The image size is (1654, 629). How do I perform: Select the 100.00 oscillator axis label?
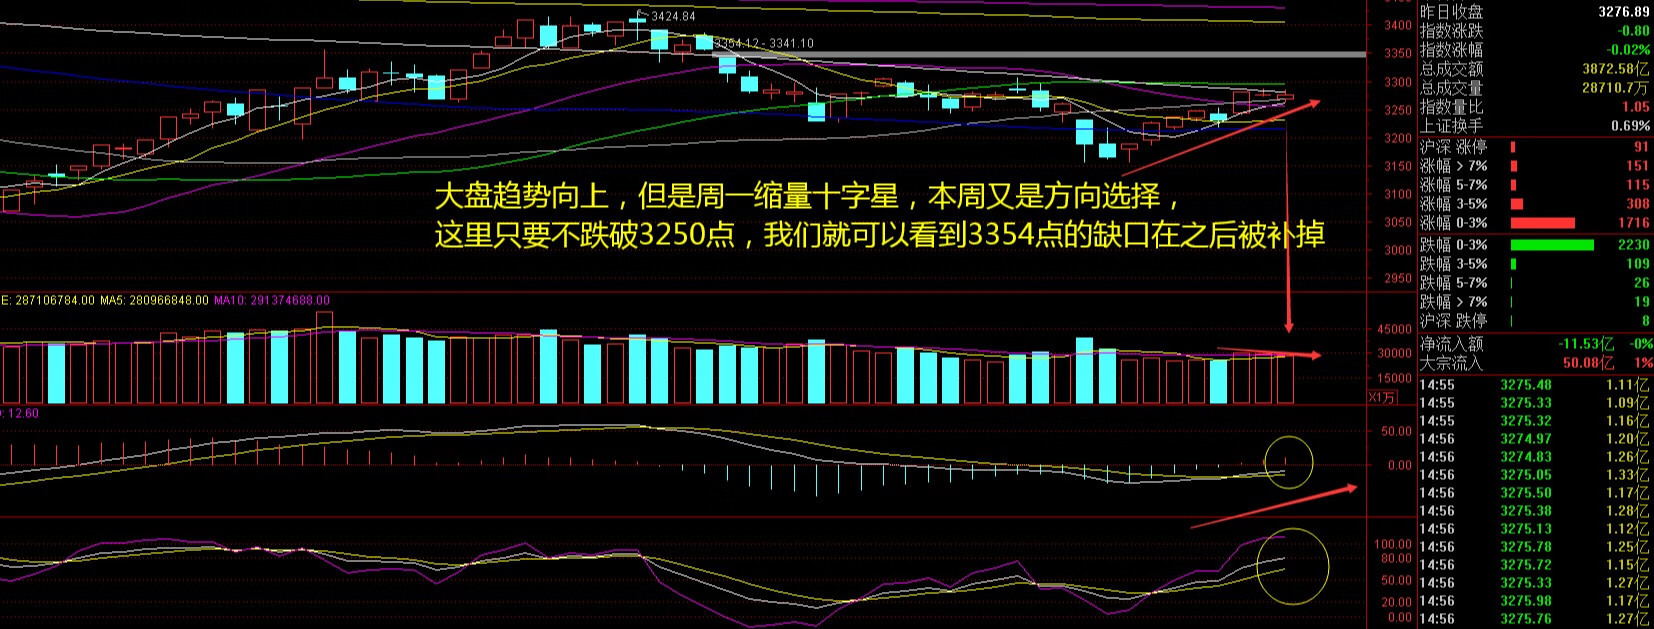pos(1395,546)
